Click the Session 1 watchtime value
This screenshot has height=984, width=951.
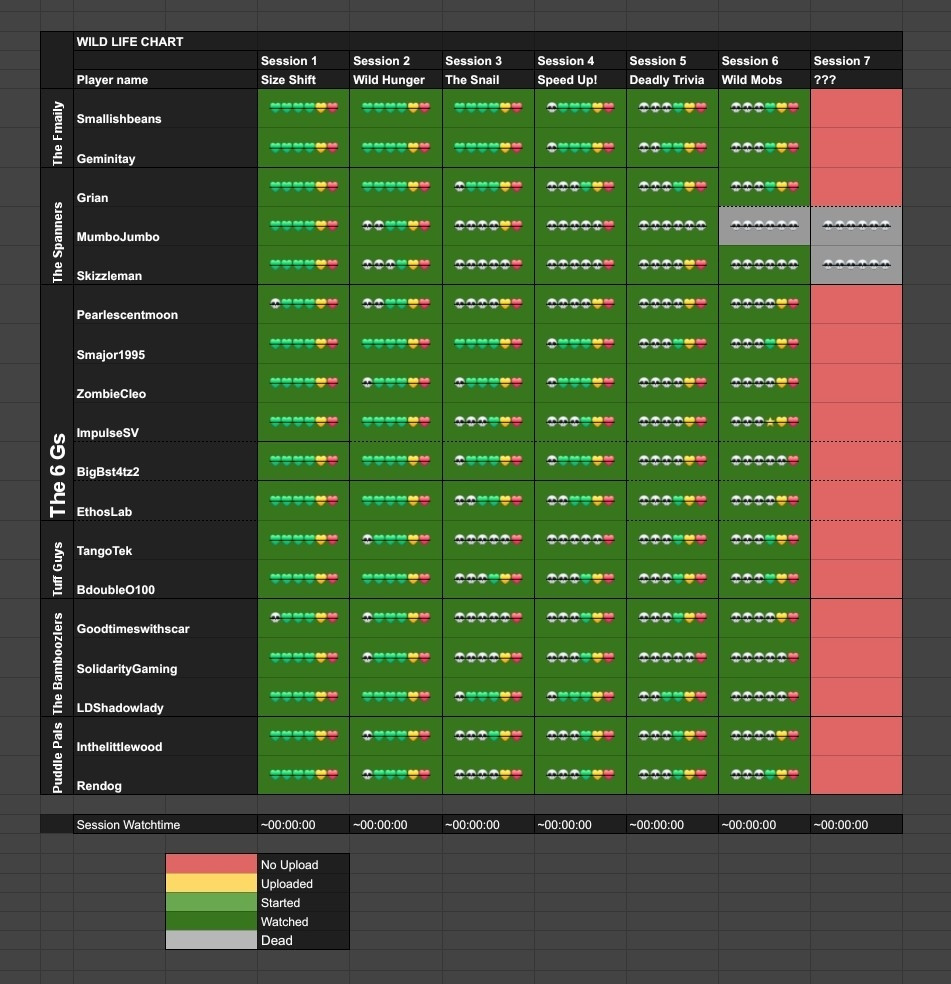[x=303, y=825]
